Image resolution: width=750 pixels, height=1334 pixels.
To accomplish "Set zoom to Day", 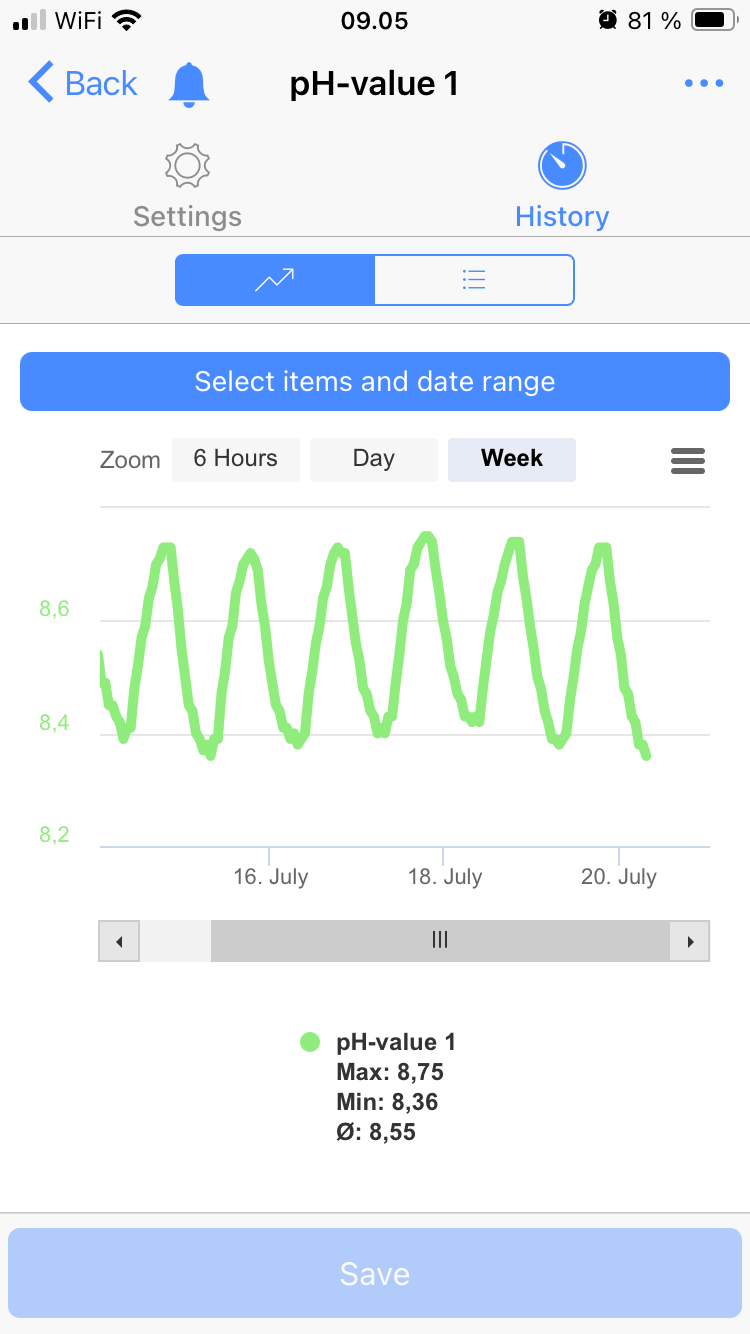I will pos(374,459).
